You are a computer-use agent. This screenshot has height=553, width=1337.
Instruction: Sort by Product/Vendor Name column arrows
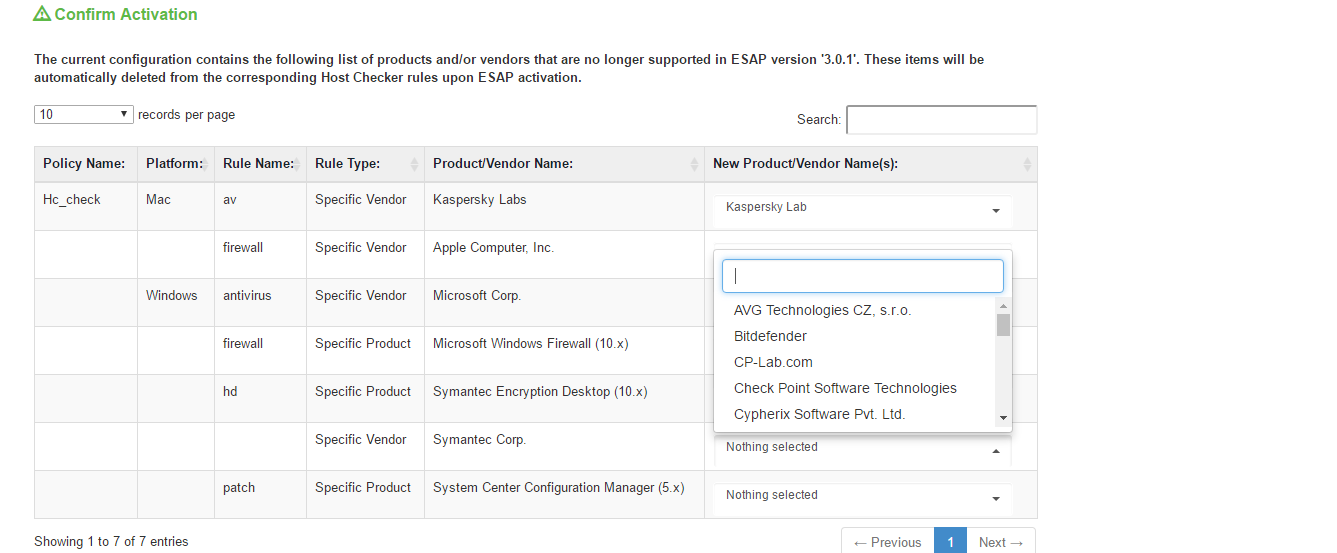pyautogui.click(x=694, y=164)
